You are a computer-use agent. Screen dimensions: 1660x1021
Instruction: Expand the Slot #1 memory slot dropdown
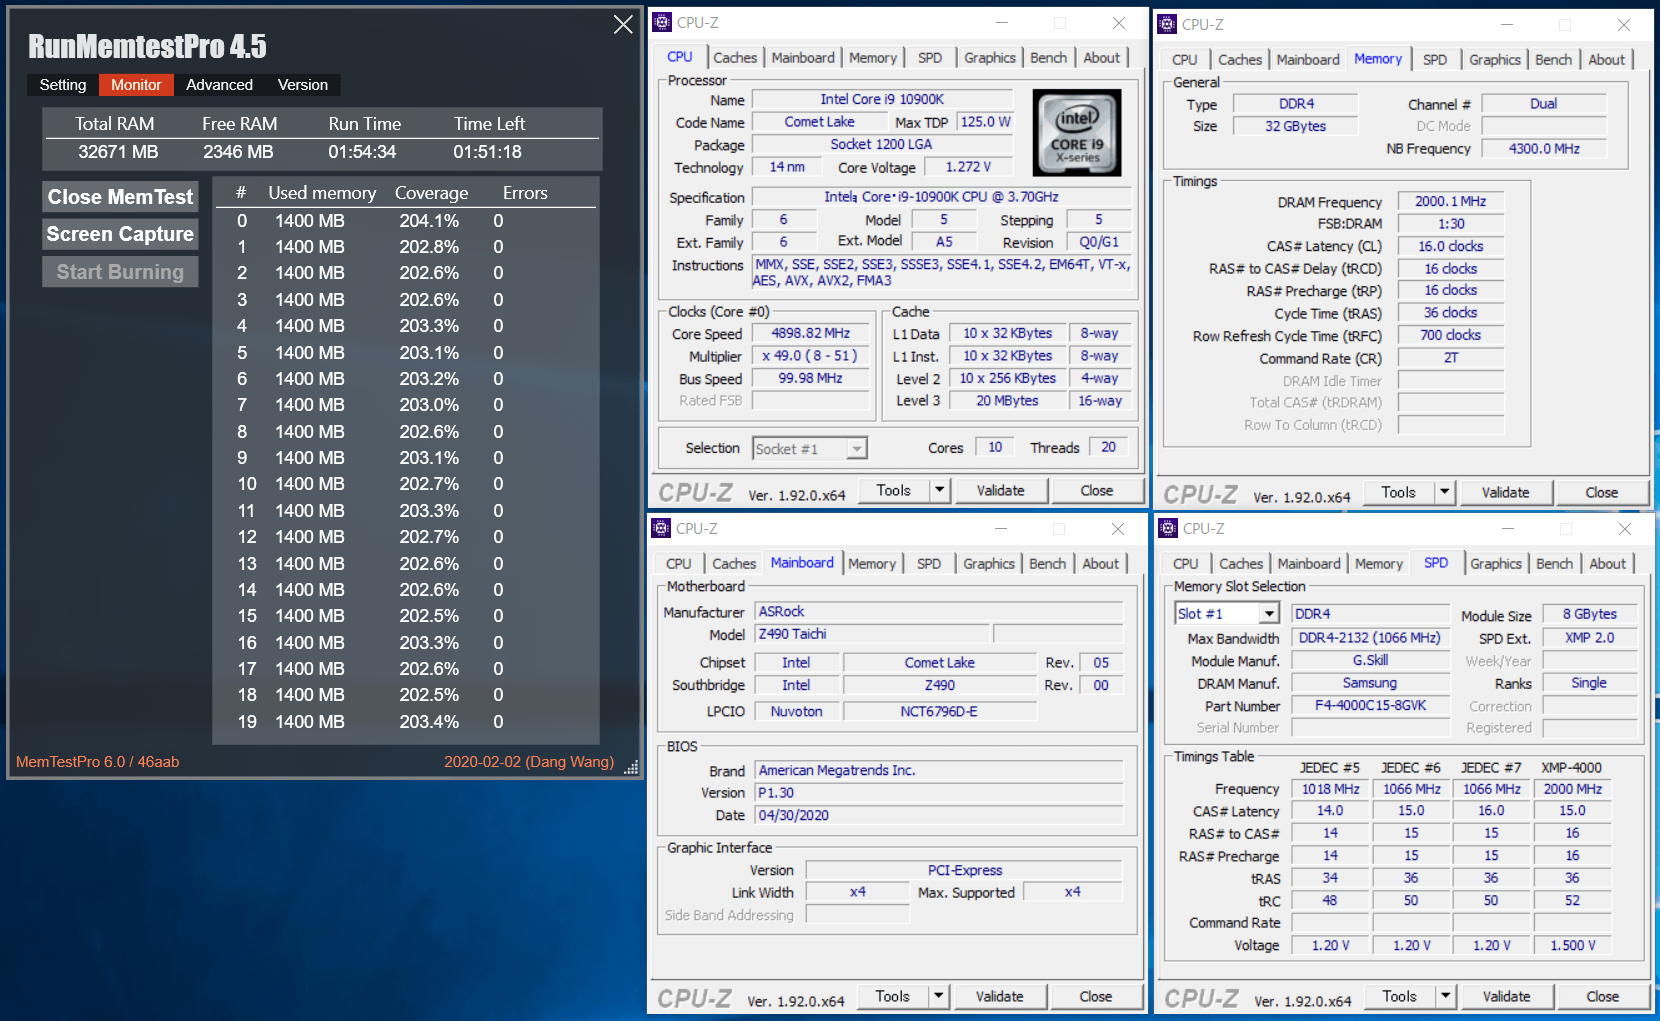click(x=1269, y=614)
